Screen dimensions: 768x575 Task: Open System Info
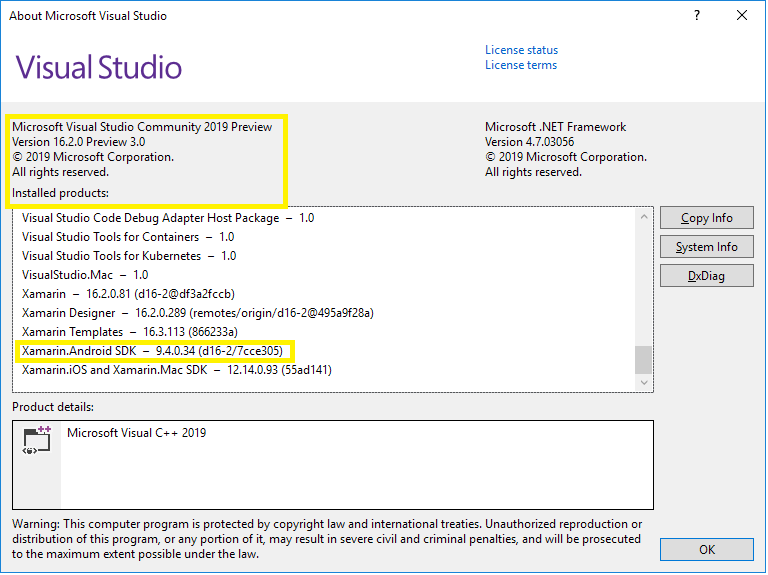[x=706, y=247]
